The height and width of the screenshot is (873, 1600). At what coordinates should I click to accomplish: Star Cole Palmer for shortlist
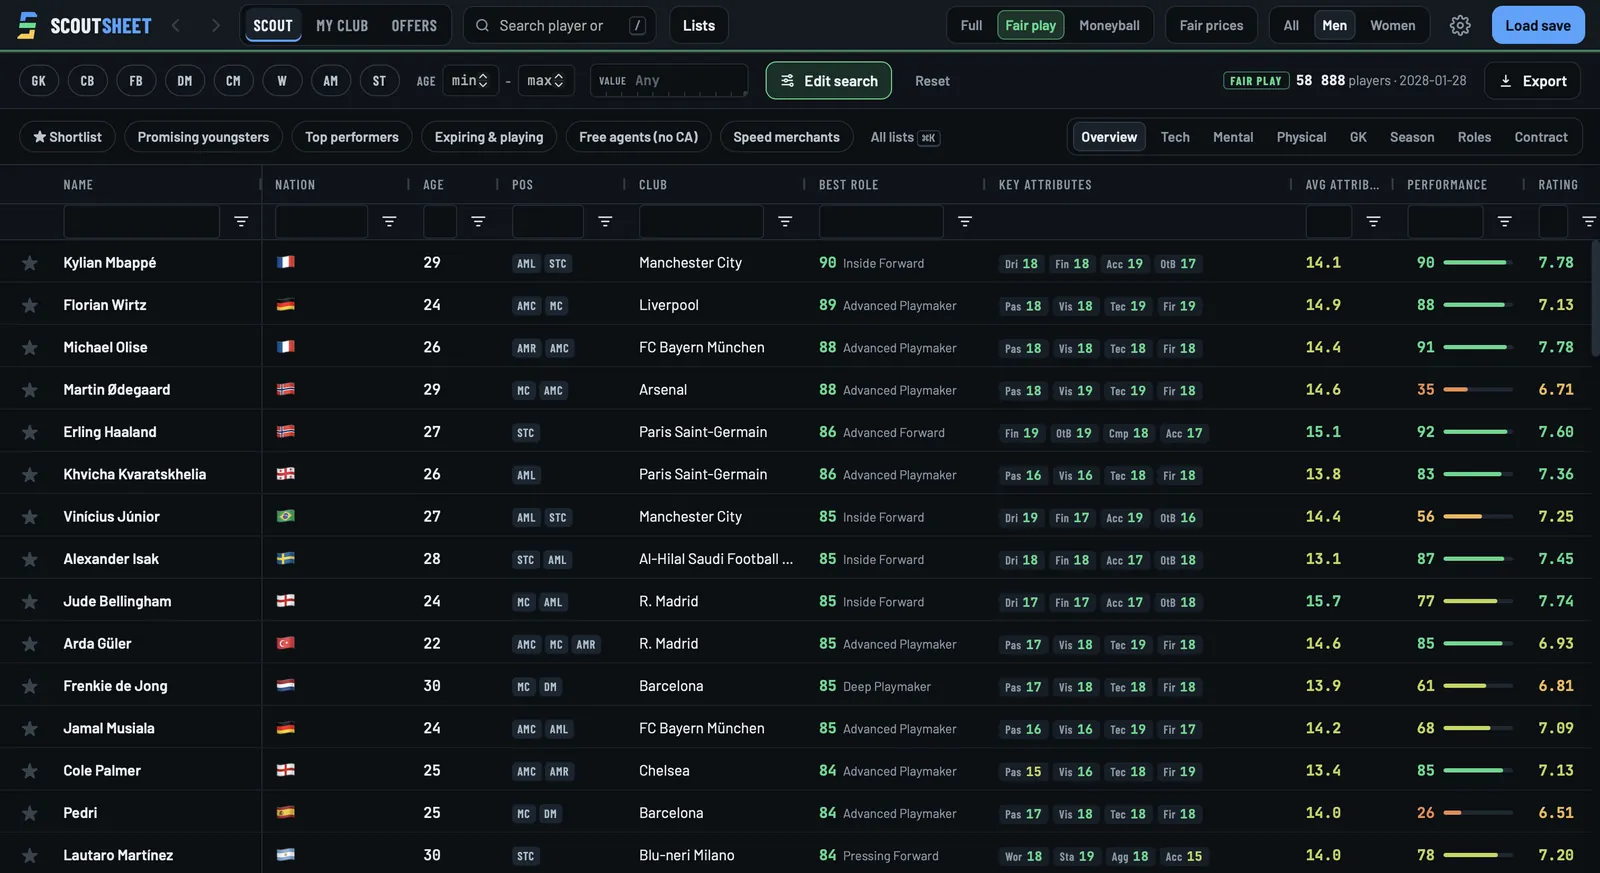(30, 771)
